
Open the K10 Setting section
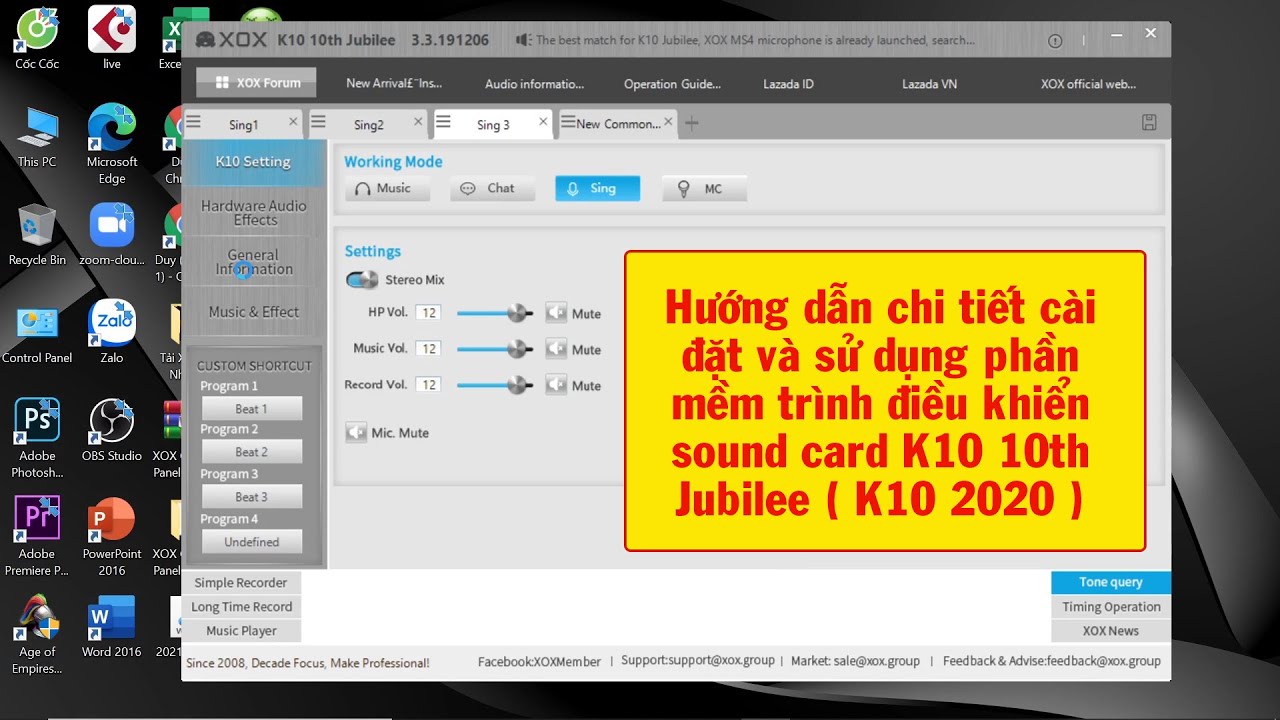pyautogui.click(x=254, y=162)
